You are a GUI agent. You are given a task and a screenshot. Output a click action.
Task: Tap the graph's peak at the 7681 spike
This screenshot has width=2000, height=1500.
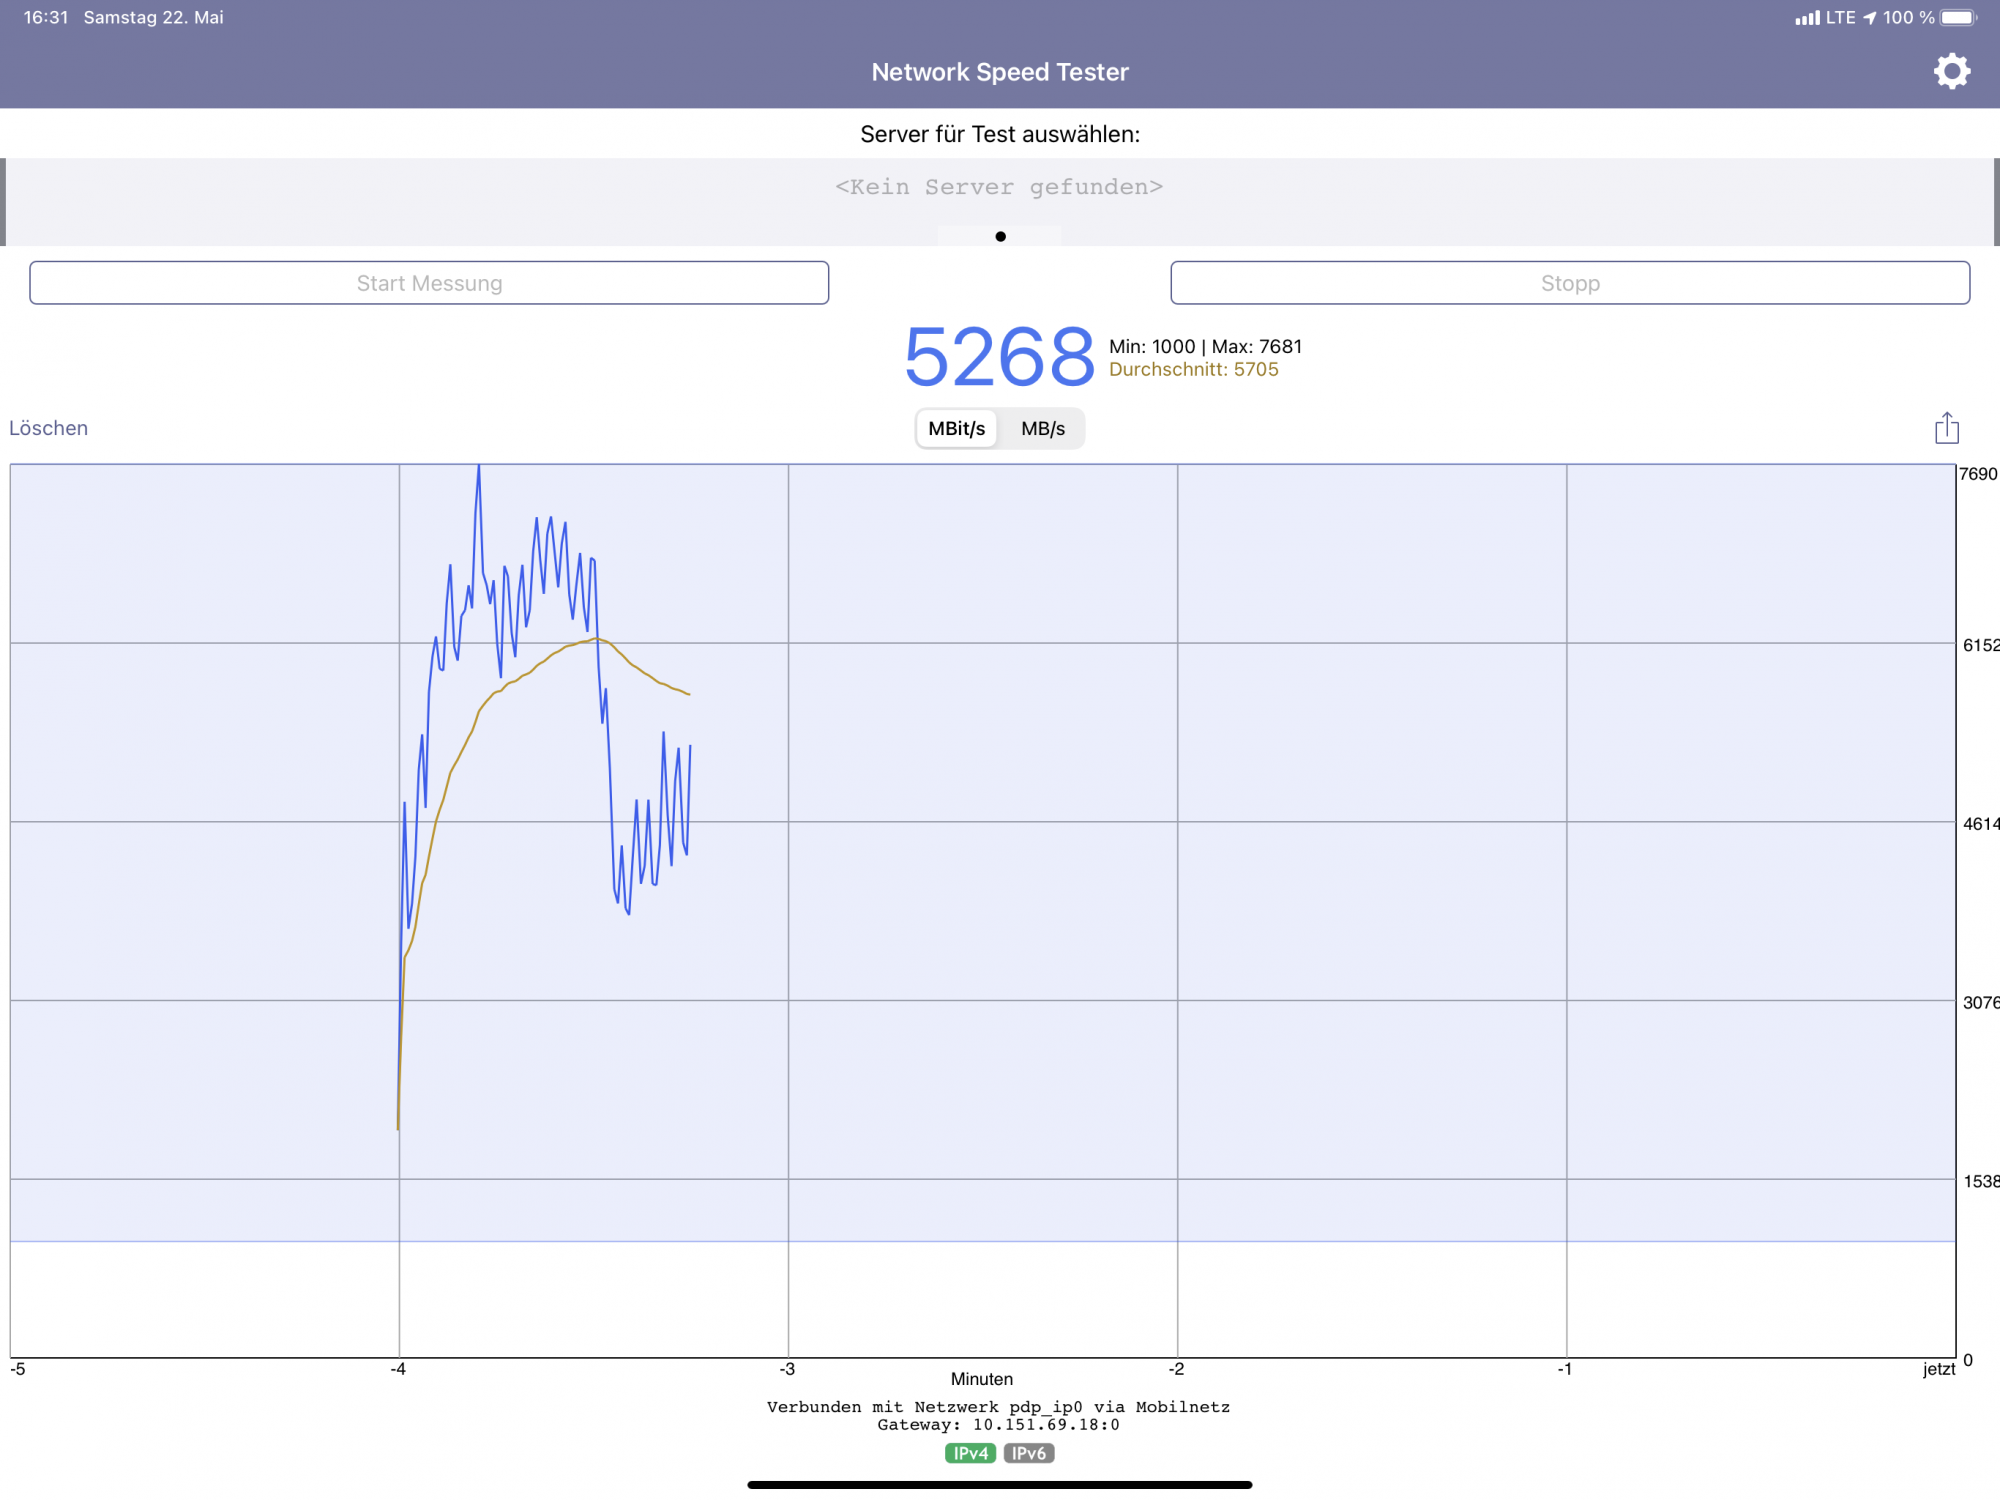[x=479, y=468]
